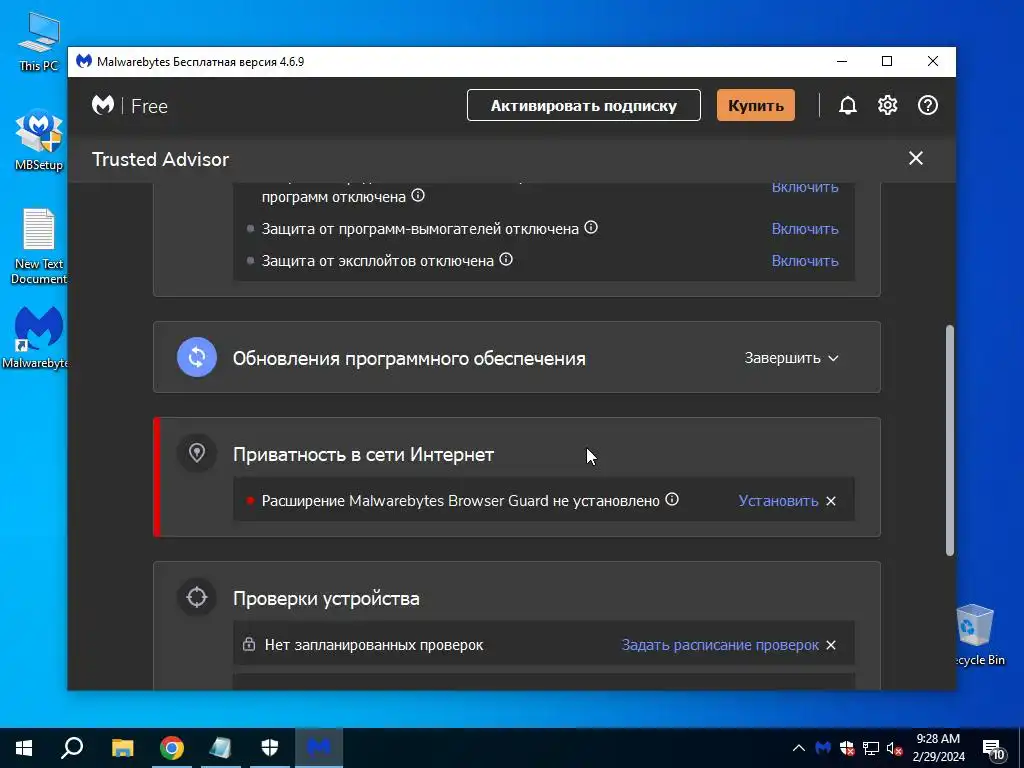The width and height of the screenshot is (1024, 768).
Task: Click the lock icon beside no scheduled scans
Action: [249, 645]
